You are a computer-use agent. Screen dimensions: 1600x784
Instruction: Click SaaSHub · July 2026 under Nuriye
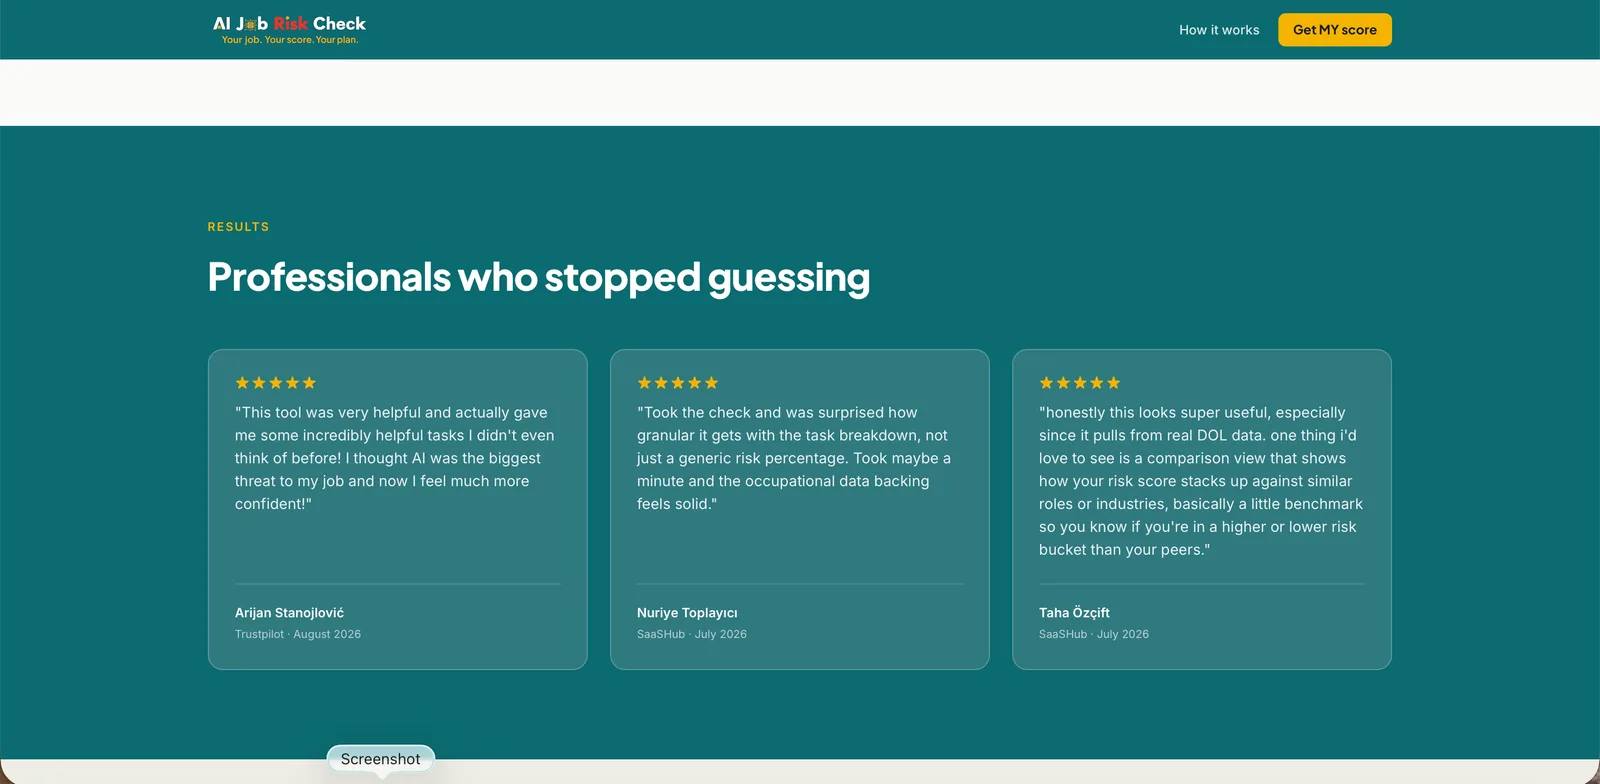pyautogui.click(x=692, y=634)
